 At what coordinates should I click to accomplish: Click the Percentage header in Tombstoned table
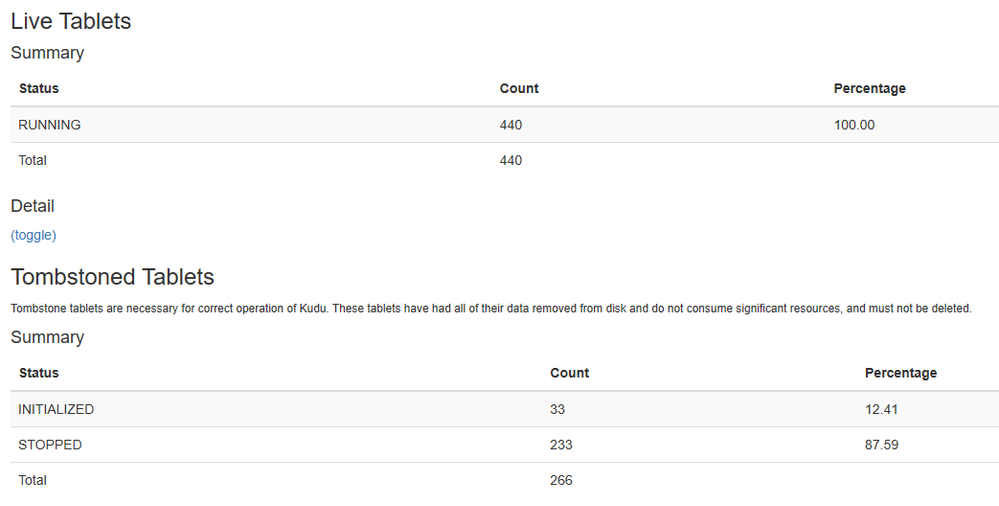[900, 373]
